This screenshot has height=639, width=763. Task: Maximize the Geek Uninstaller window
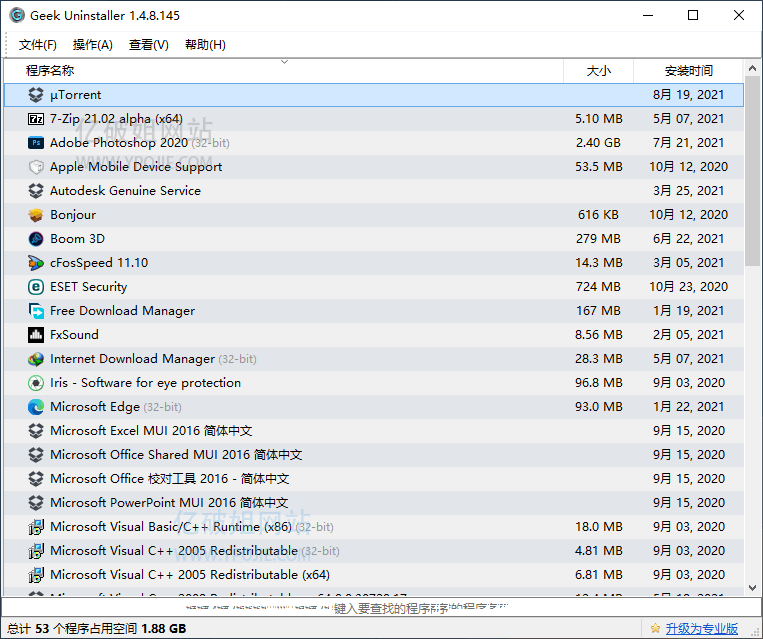coord(692,16)
